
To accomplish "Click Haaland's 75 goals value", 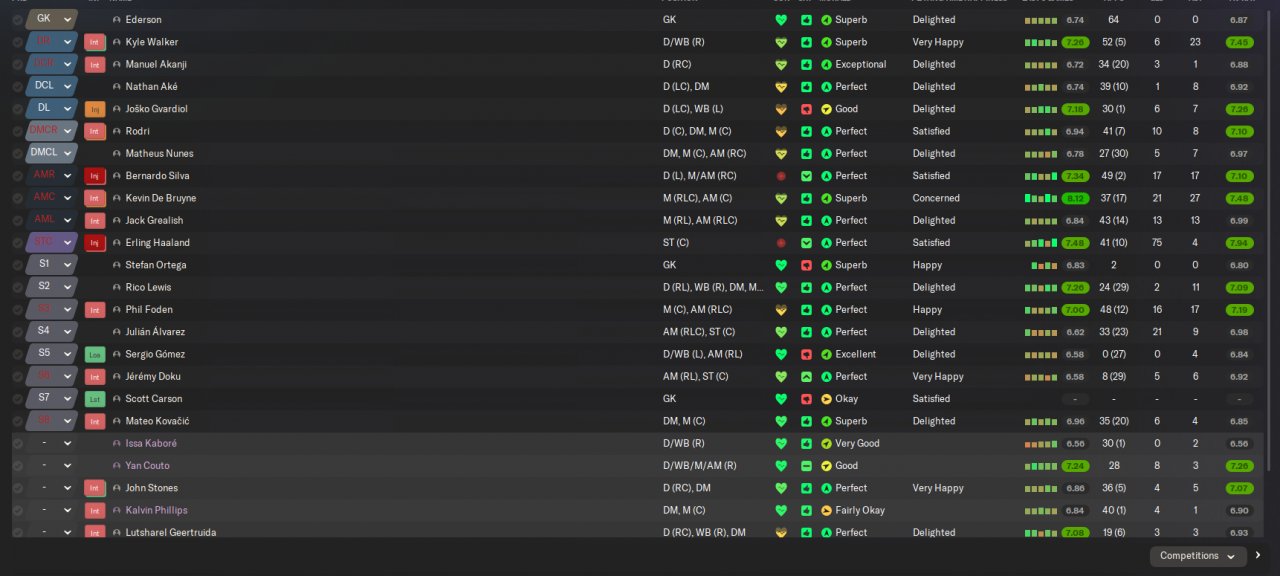I will click(1157, 243).
